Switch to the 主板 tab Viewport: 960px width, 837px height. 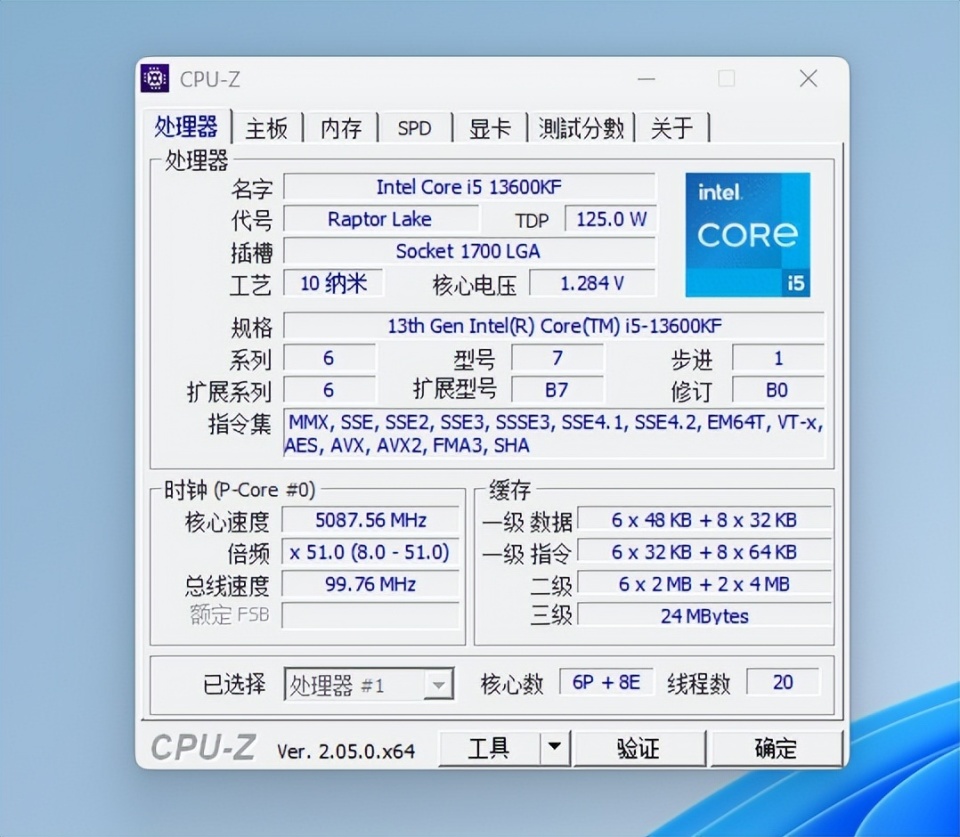[x=267, y=128]
